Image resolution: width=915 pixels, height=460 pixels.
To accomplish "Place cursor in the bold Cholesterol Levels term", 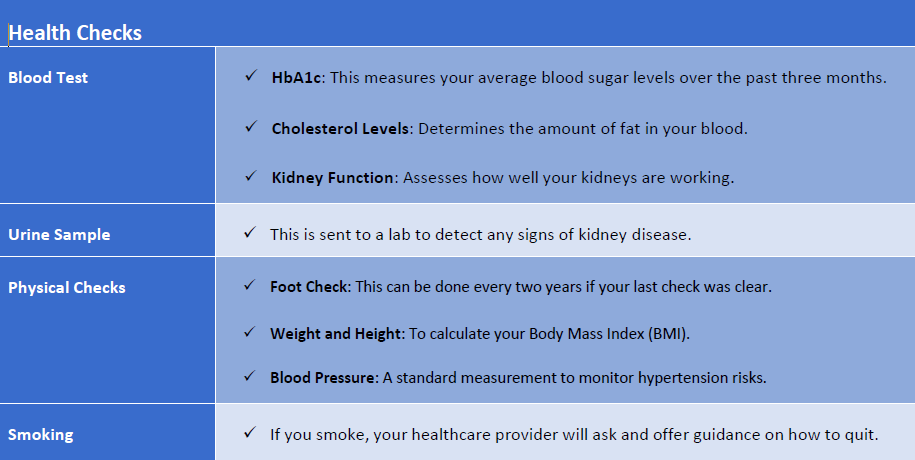I will (x=340, y=128).
